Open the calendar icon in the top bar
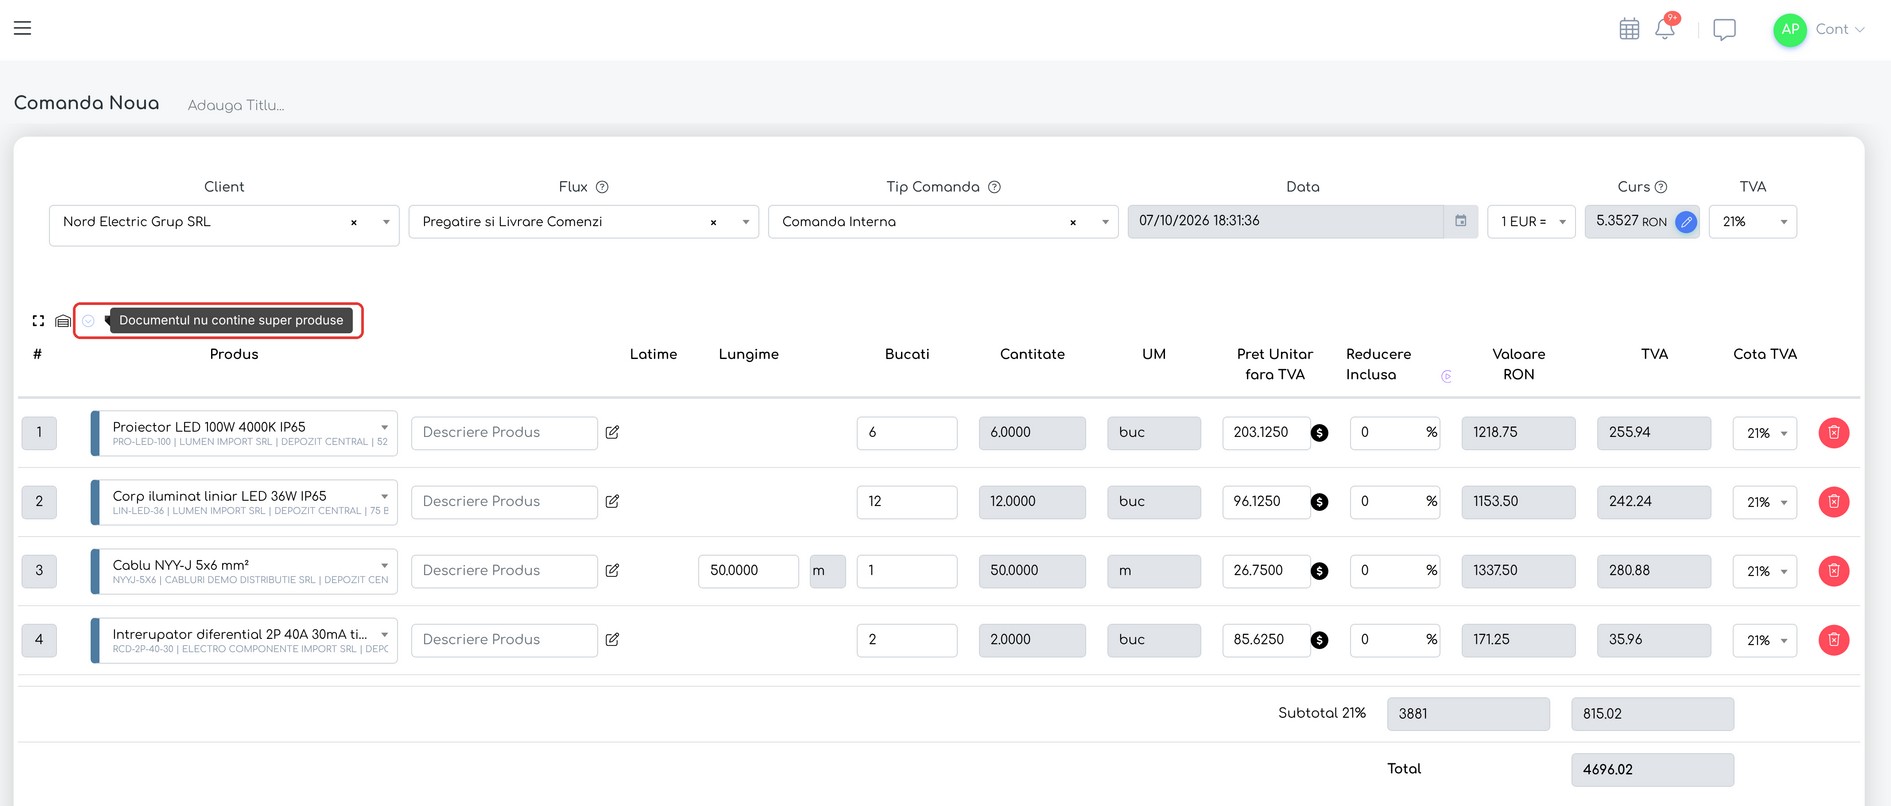The width and height of the screenshot is (1891, 806). pos(1629,29)
